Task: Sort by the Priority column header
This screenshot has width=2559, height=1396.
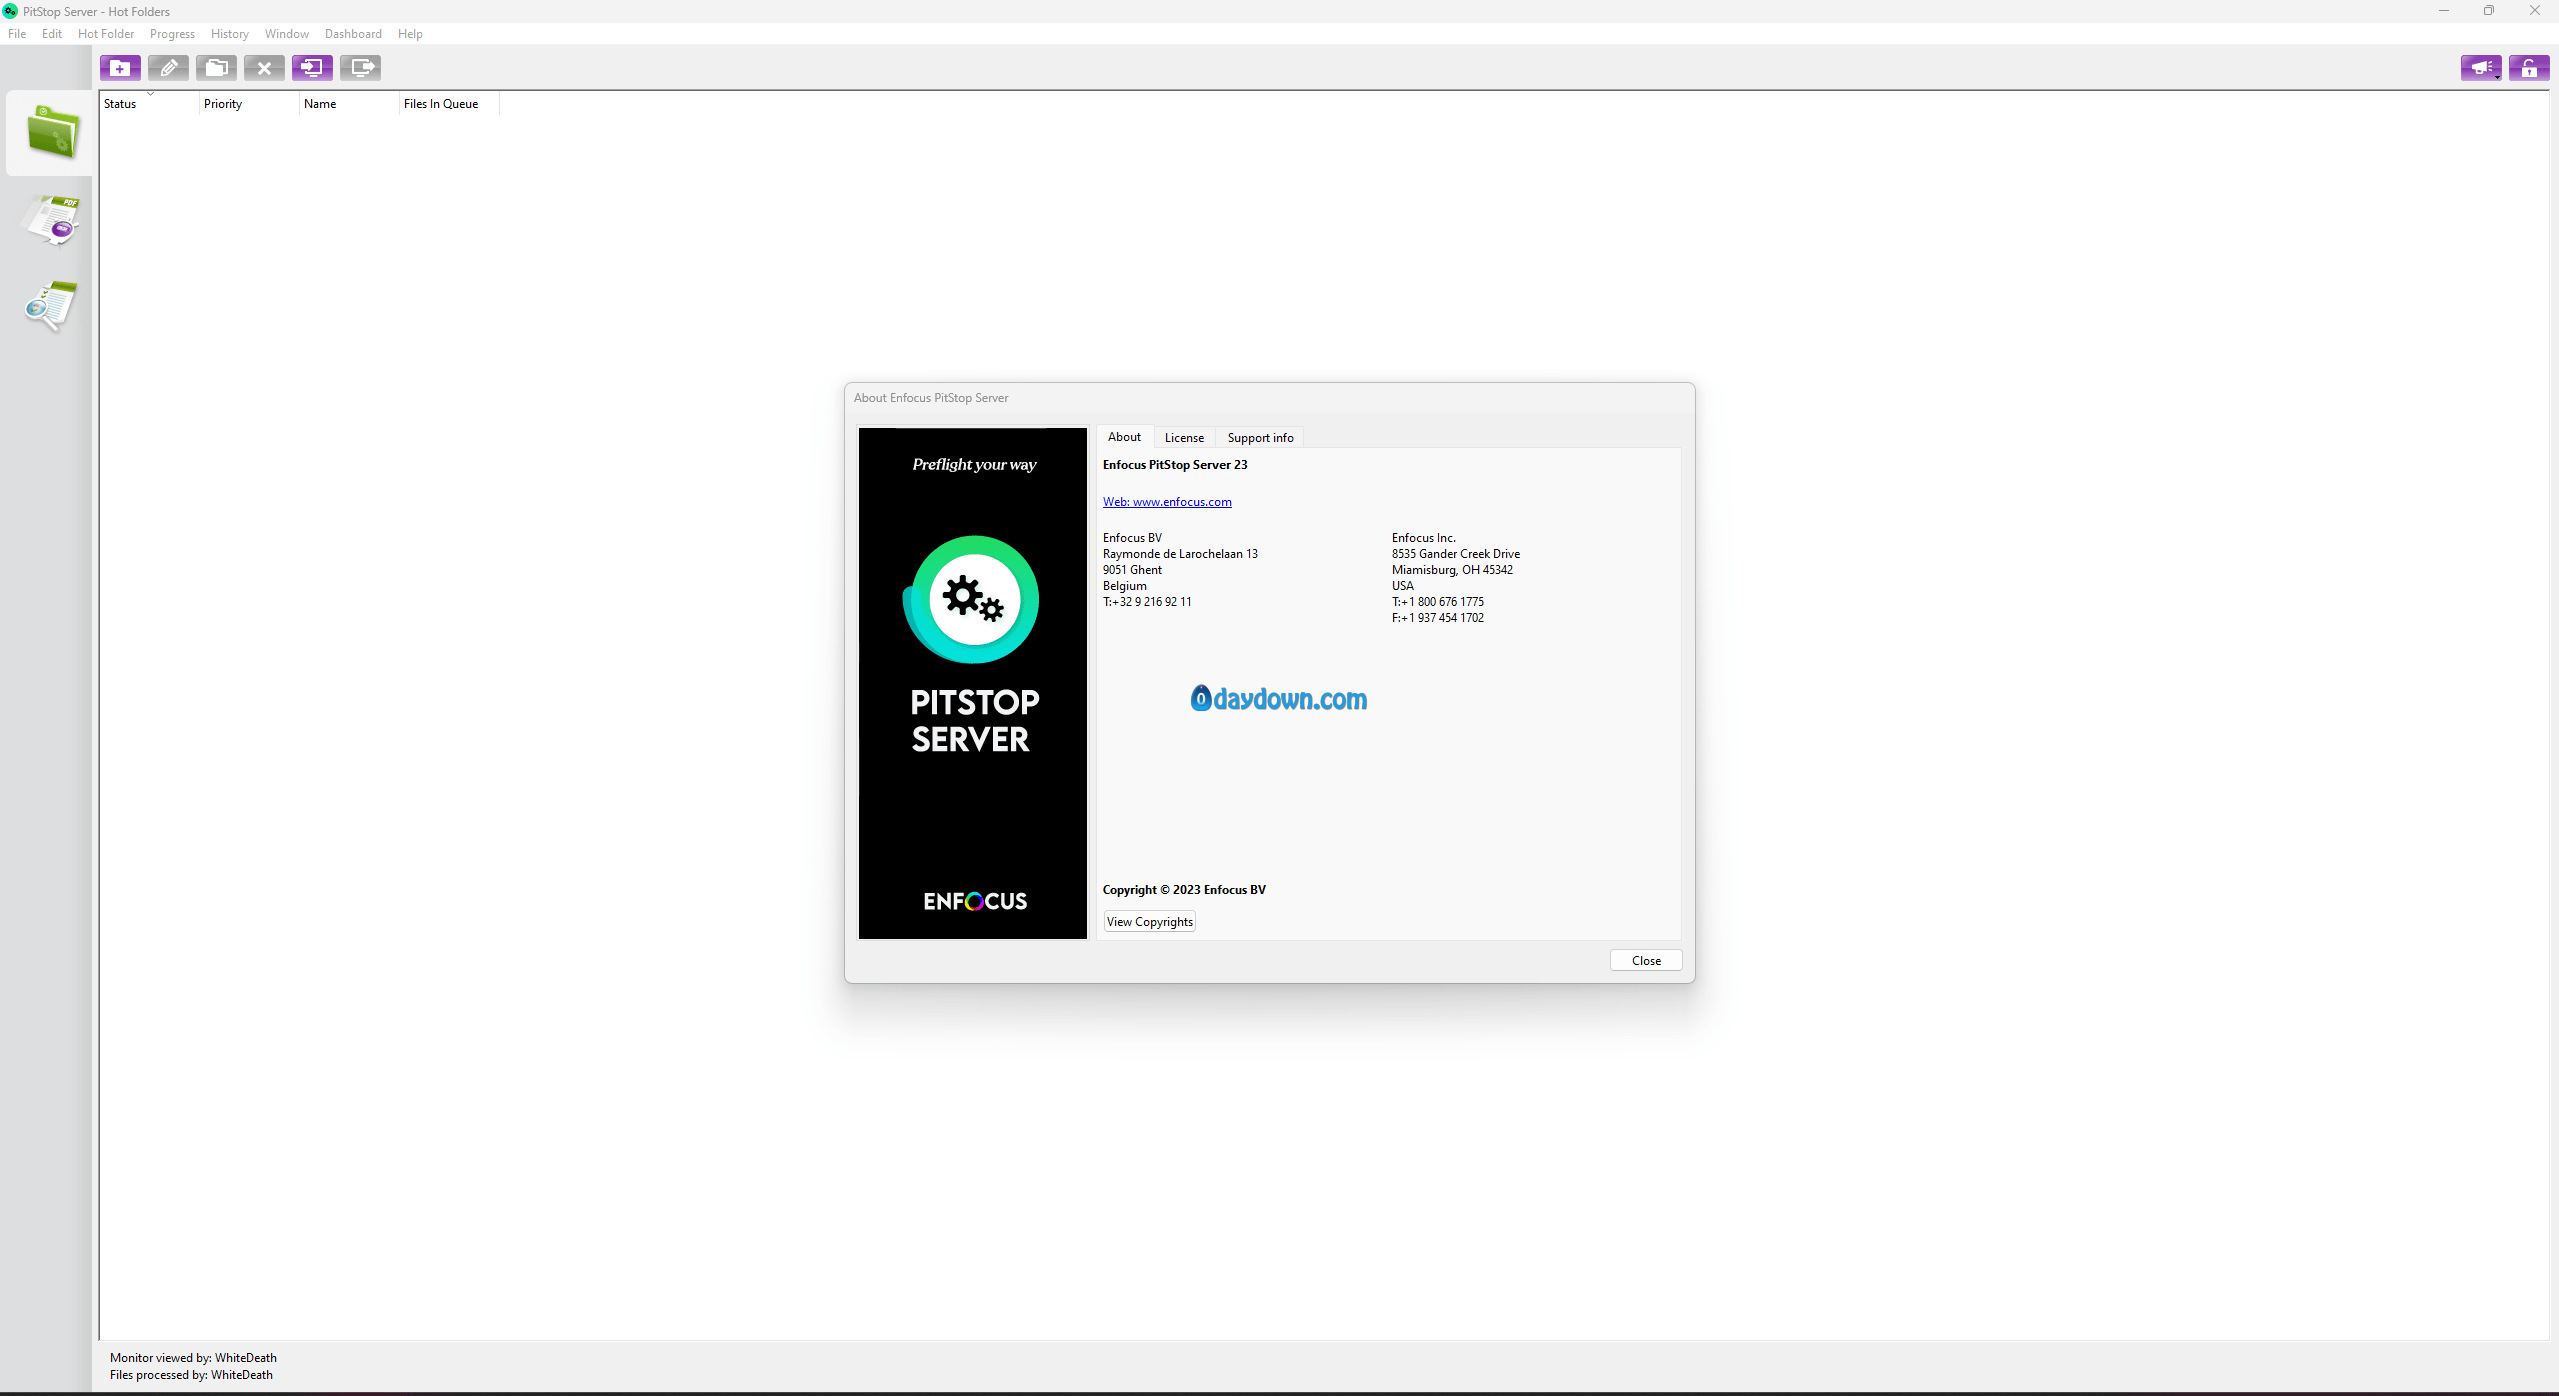Action: tap(249, 104)
